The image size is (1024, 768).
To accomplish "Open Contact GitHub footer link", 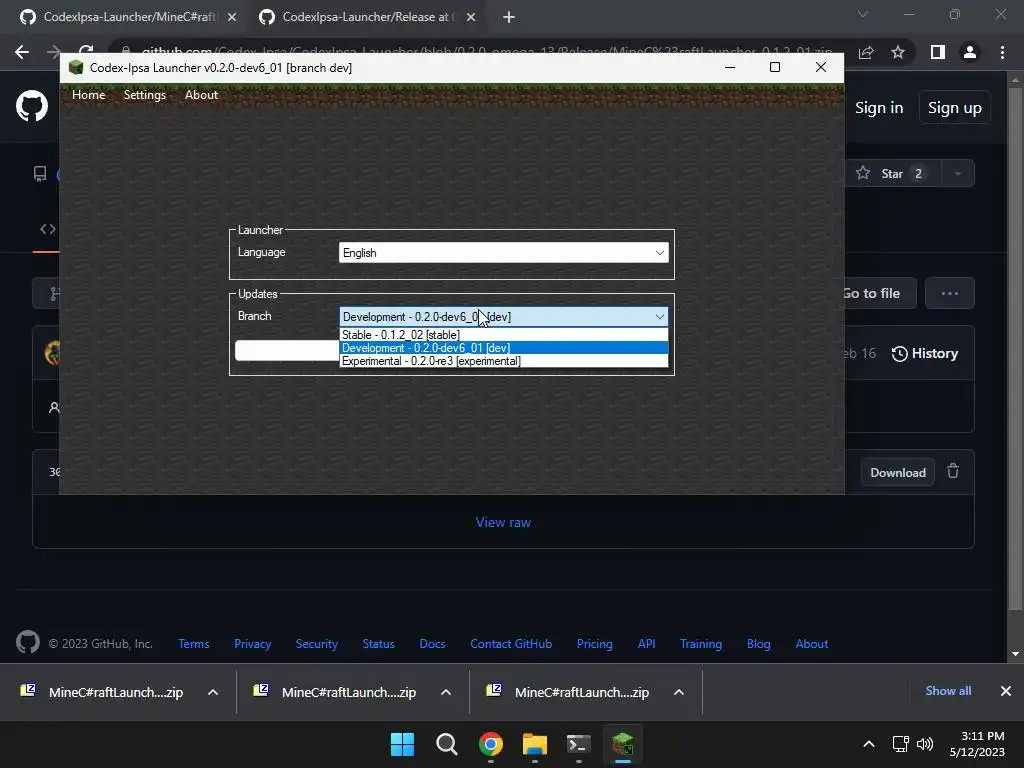I will pos(511,644).
